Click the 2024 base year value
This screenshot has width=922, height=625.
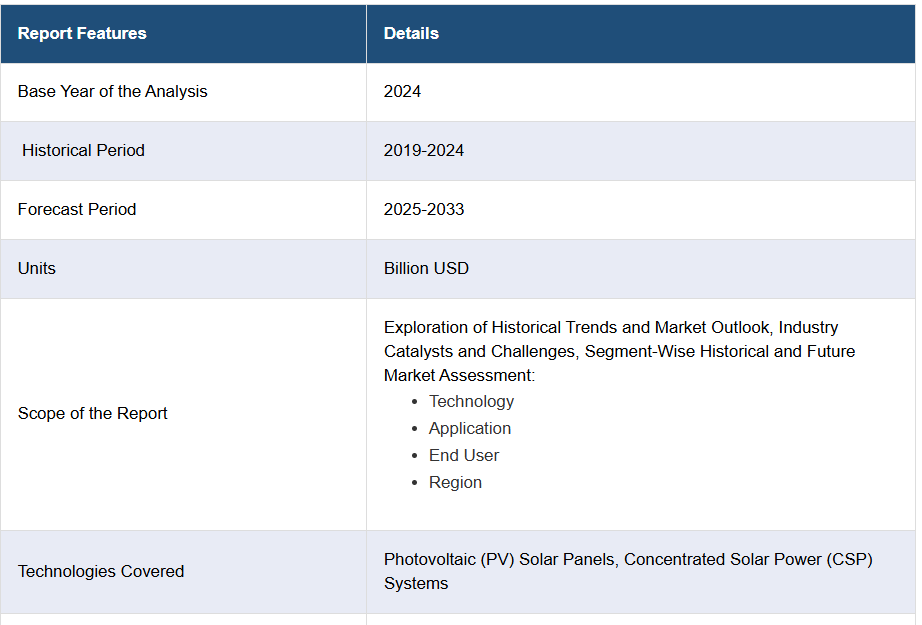coord(402,91)
